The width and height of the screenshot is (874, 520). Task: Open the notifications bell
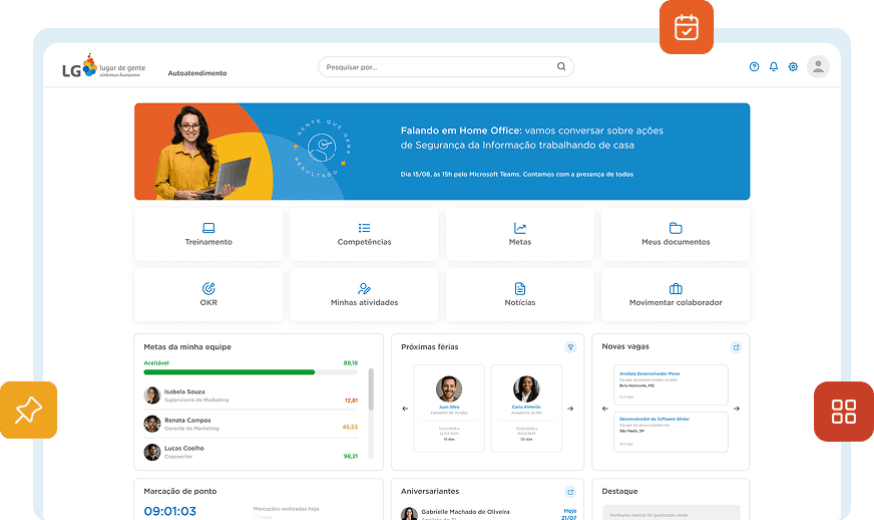click(x=773, y=67)
